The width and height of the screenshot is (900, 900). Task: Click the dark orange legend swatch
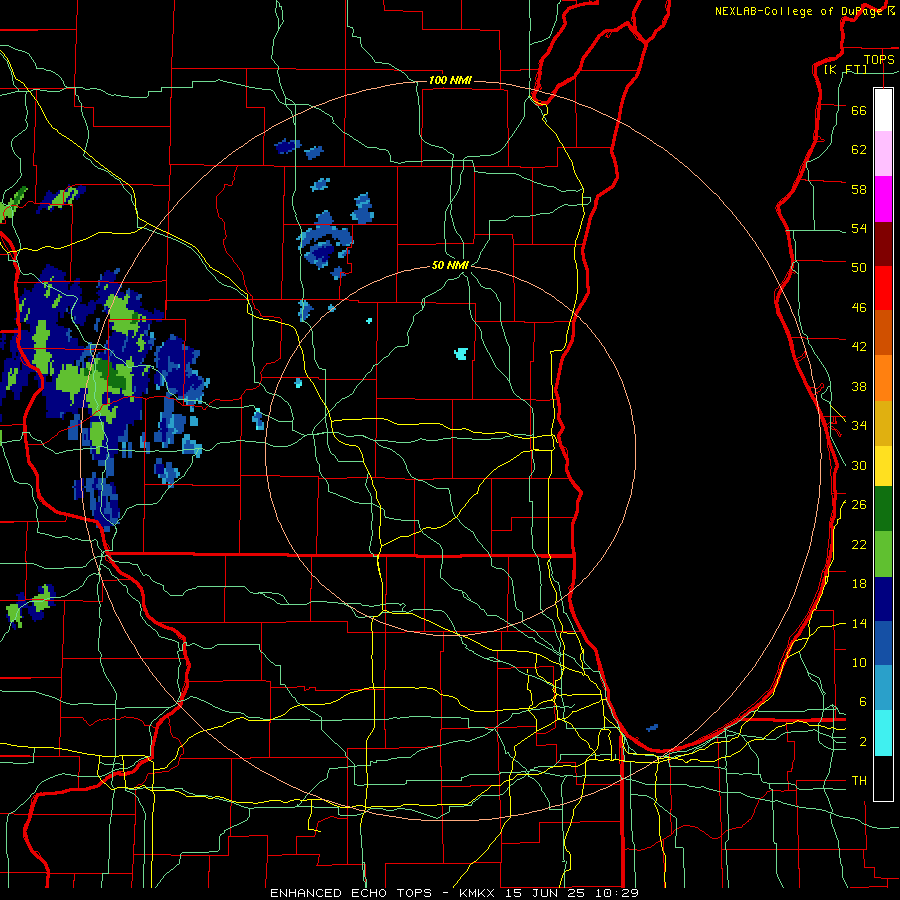coord(883,332)
